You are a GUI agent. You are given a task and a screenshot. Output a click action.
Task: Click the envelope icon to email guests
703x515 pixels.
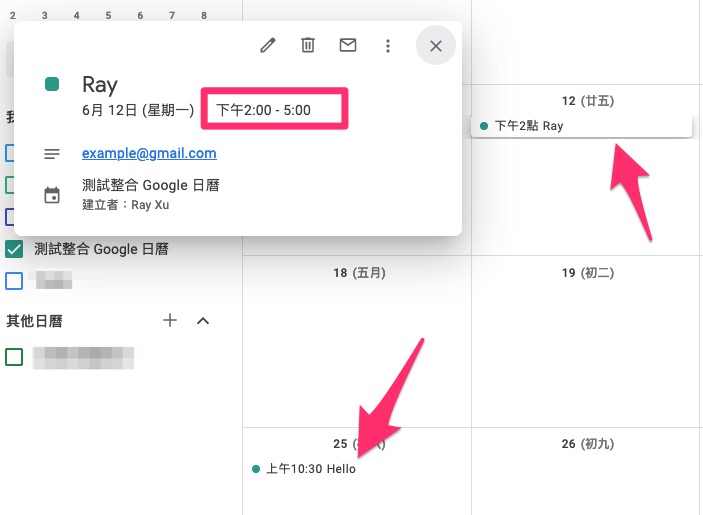pyautogui.click(x=348, y=45)
